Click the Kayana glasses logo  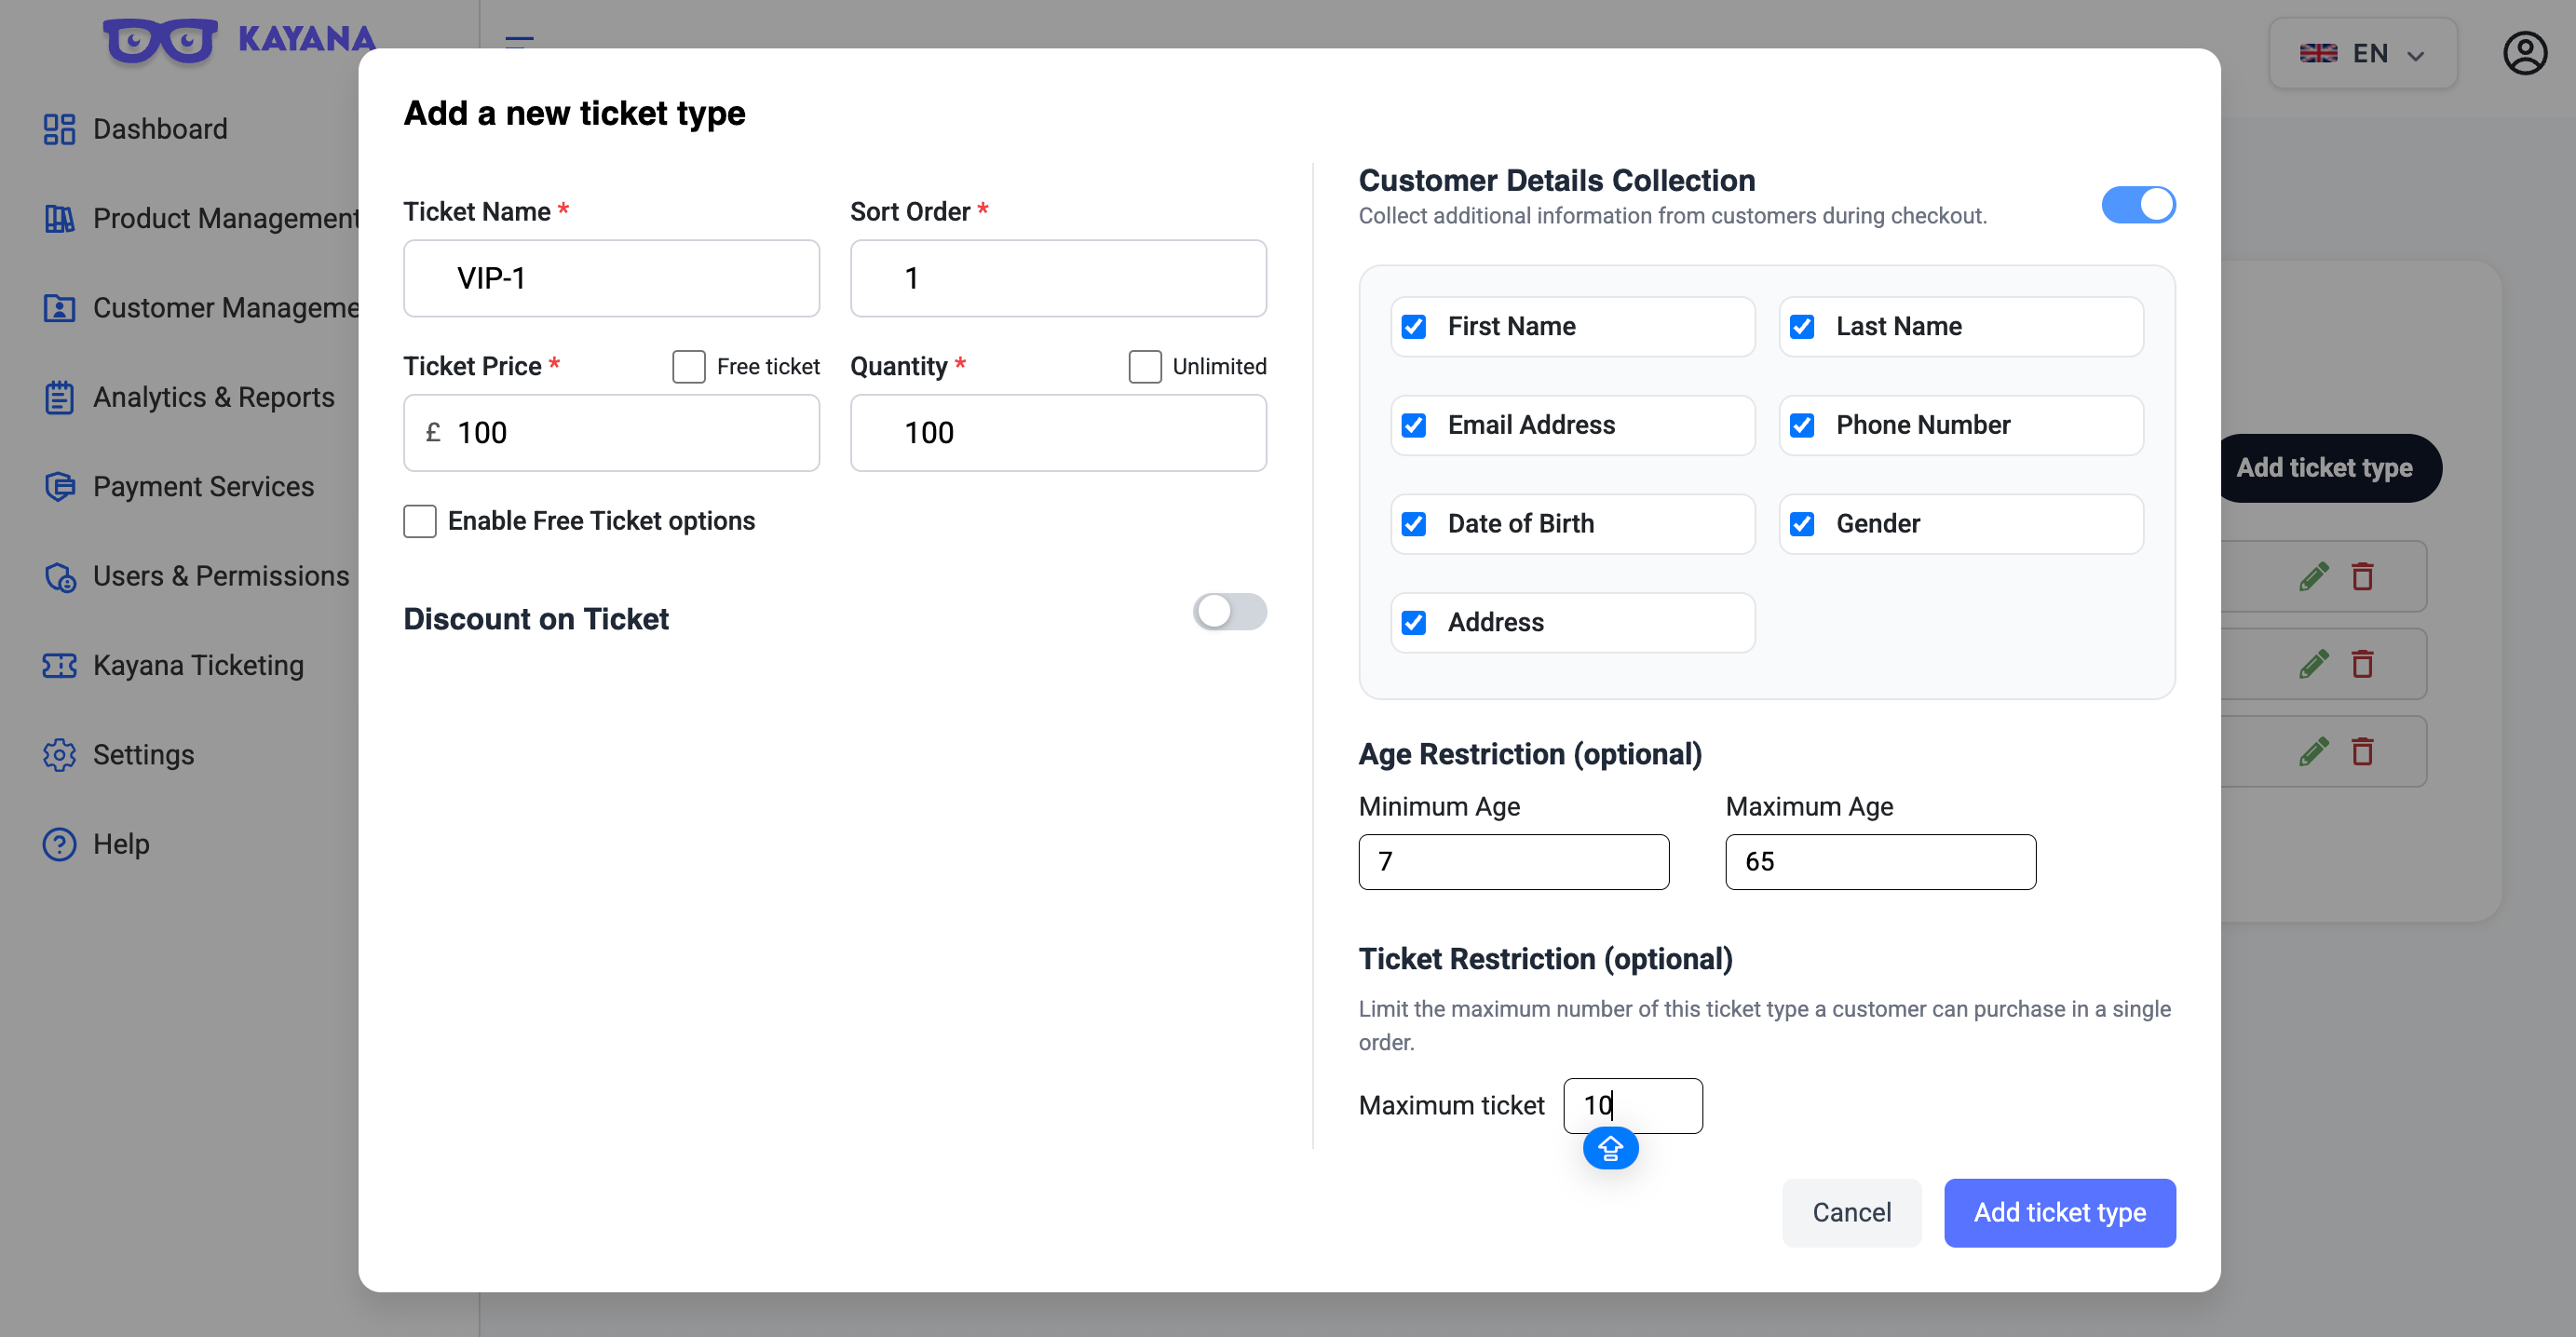pyautogui.click(x=160, y=41)
